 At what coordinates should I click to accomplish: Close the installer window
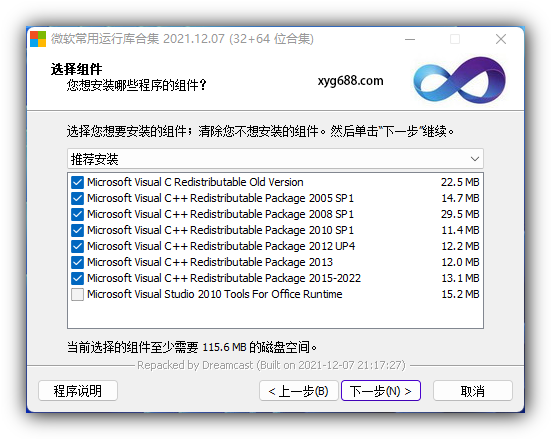[x=501, y=39]
